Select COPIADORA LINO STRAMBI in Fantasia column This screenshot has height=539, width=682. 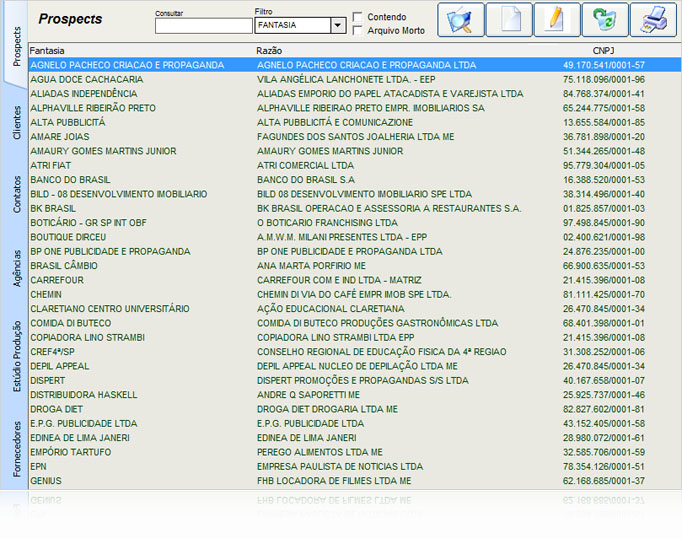87,338
